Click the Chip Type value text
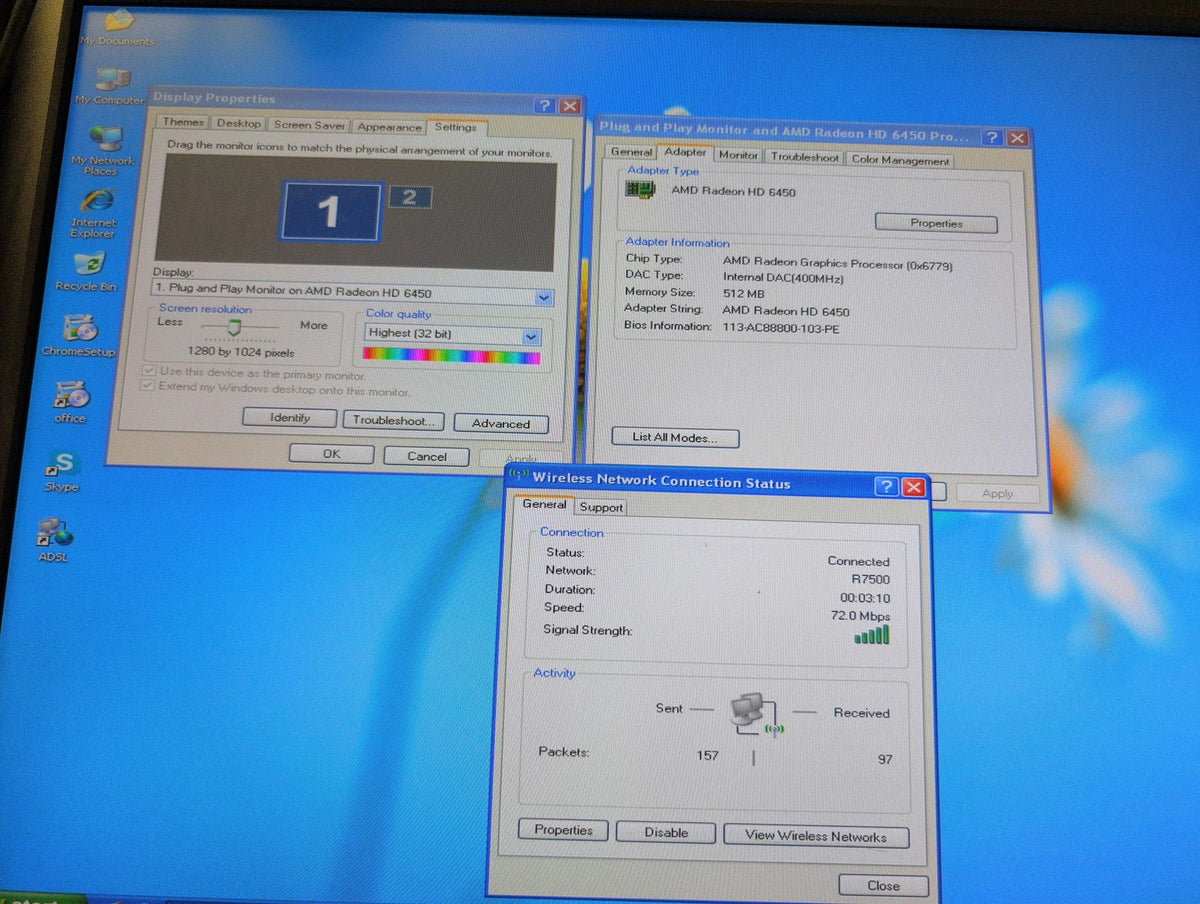 (838, 264)
